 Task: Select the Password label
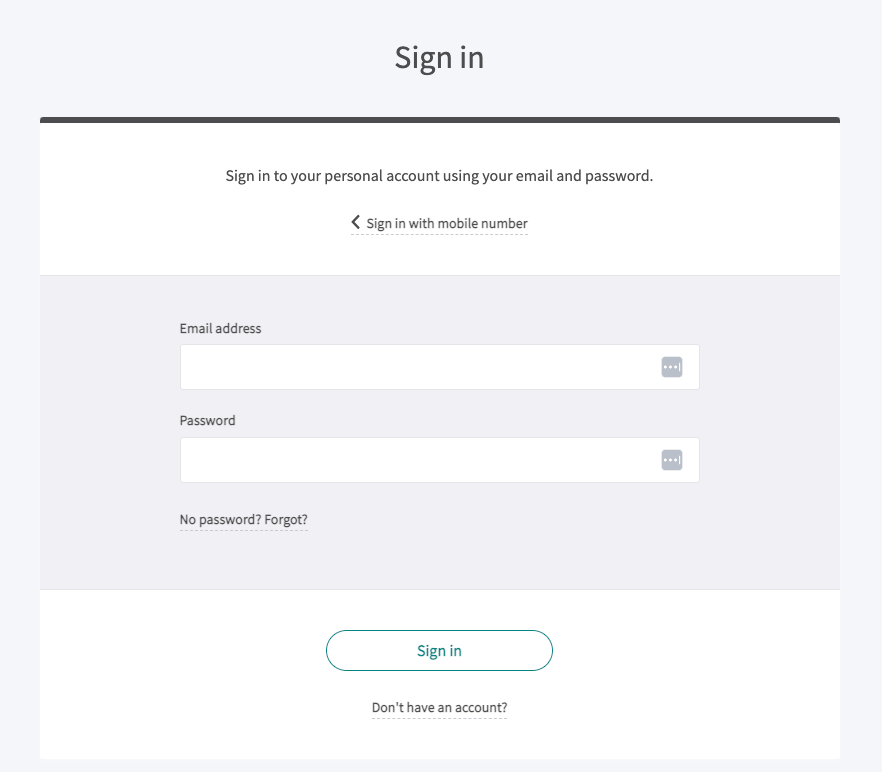[207, 420]
